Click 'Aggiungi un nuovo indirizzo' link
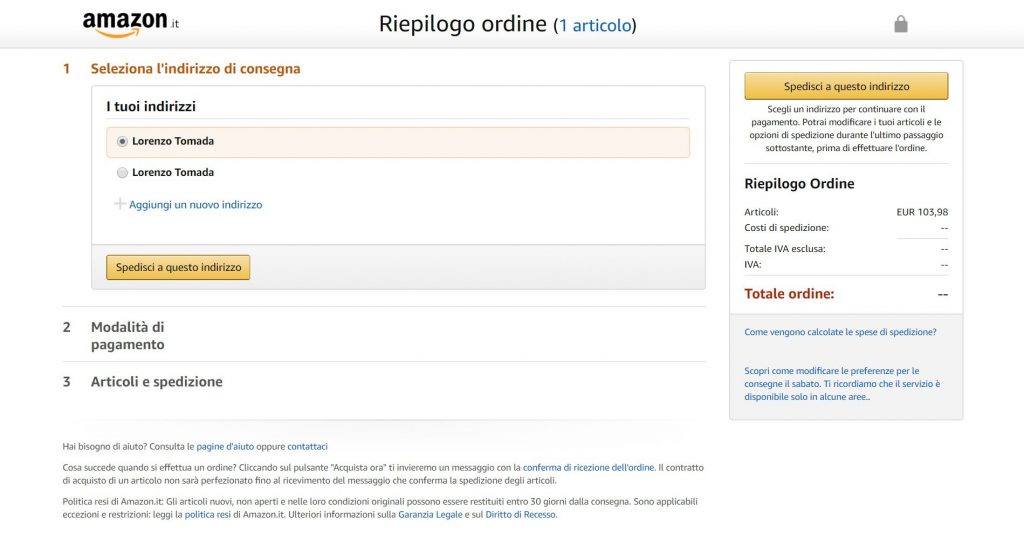The image size is (1024, 544). (195, 205)
